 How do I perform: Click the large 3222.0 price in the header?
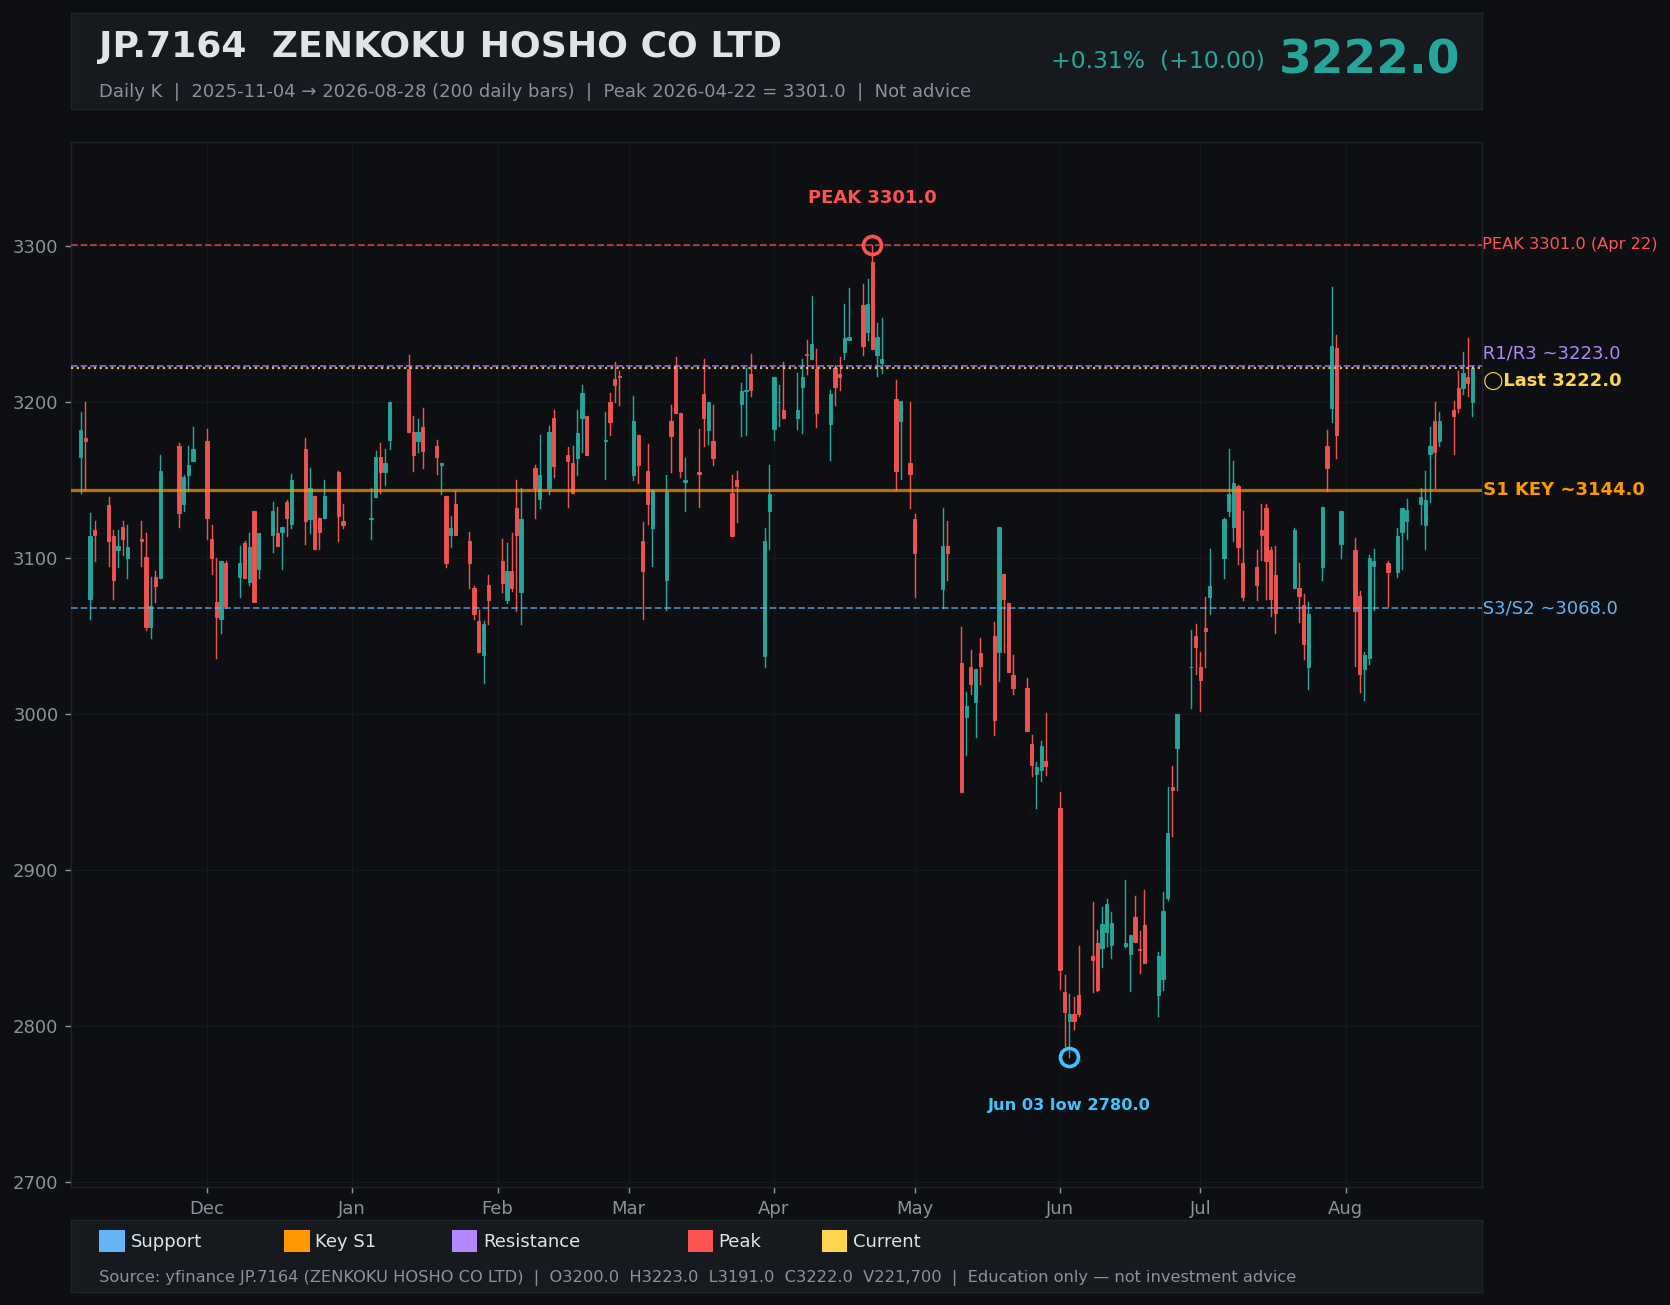coord(1369,58)
